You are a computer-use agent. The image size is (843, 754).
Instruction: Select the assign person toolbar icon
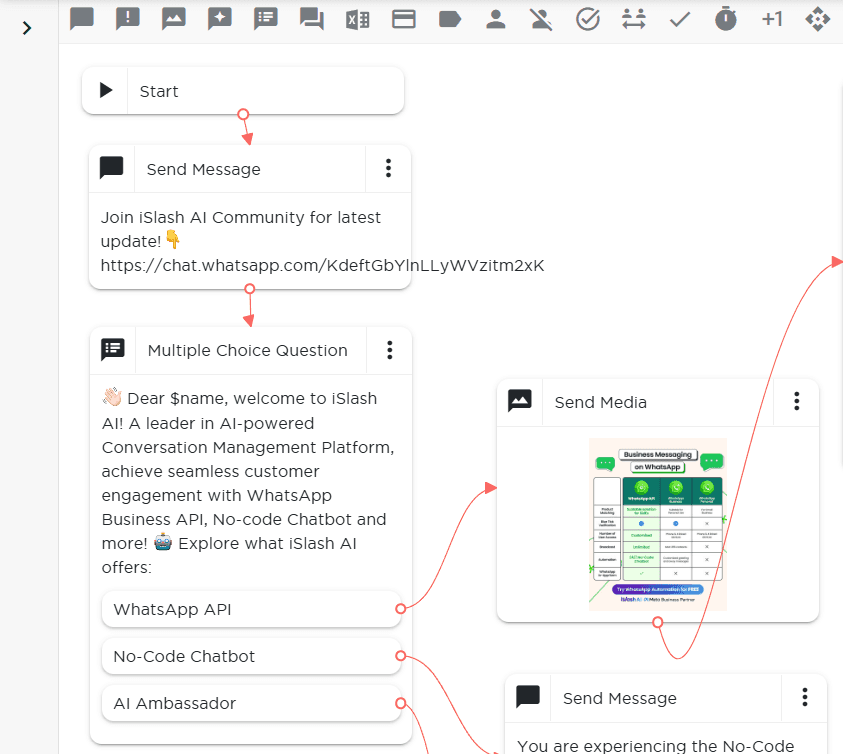(496, 19)
